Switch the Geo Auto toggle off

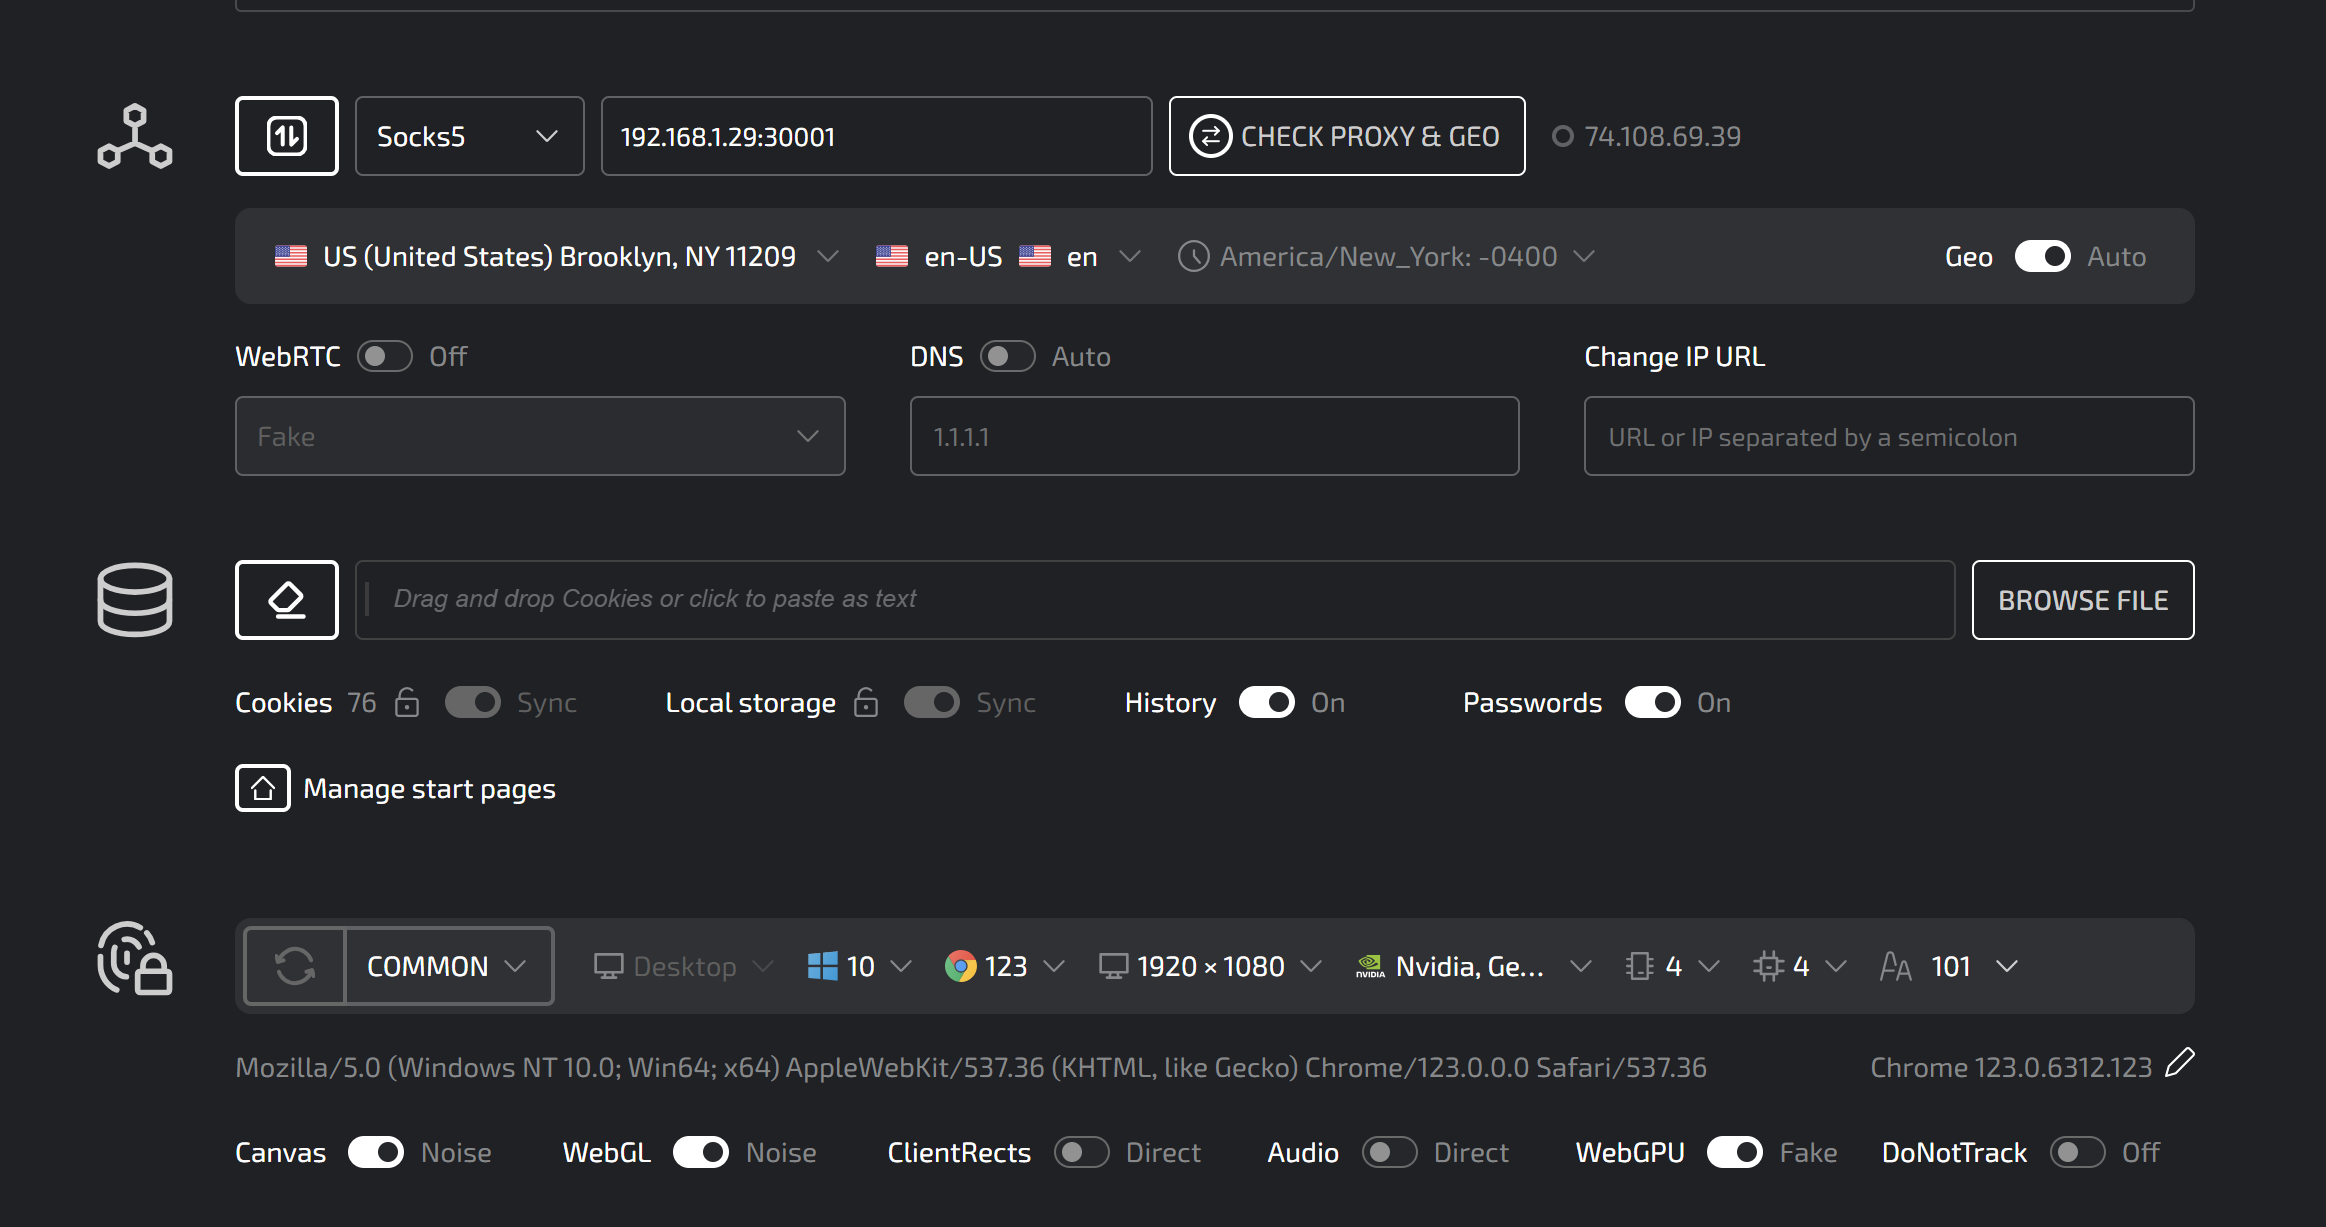[2042, 256]
